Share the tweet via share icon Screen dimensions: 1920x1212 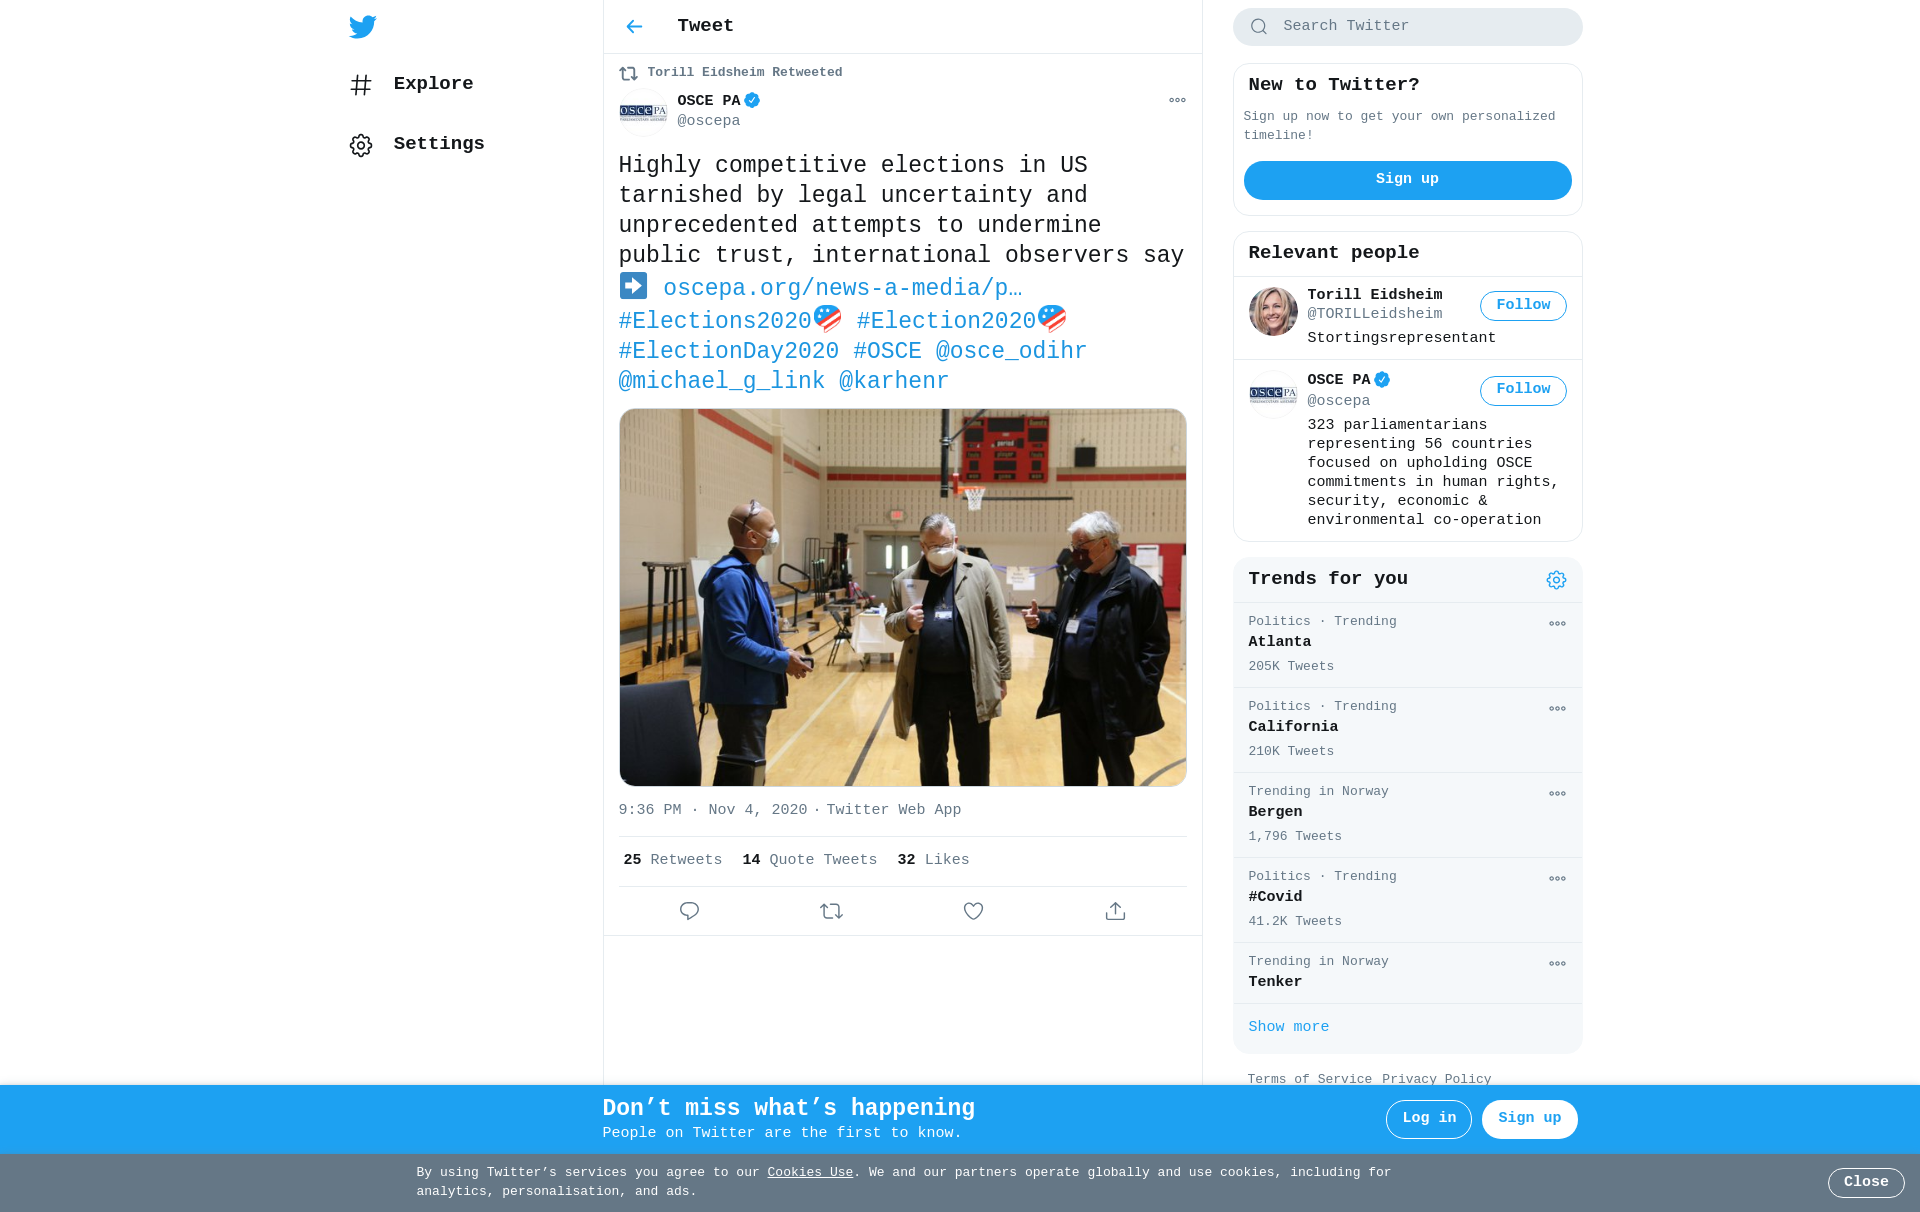(x=1115, y=911)
